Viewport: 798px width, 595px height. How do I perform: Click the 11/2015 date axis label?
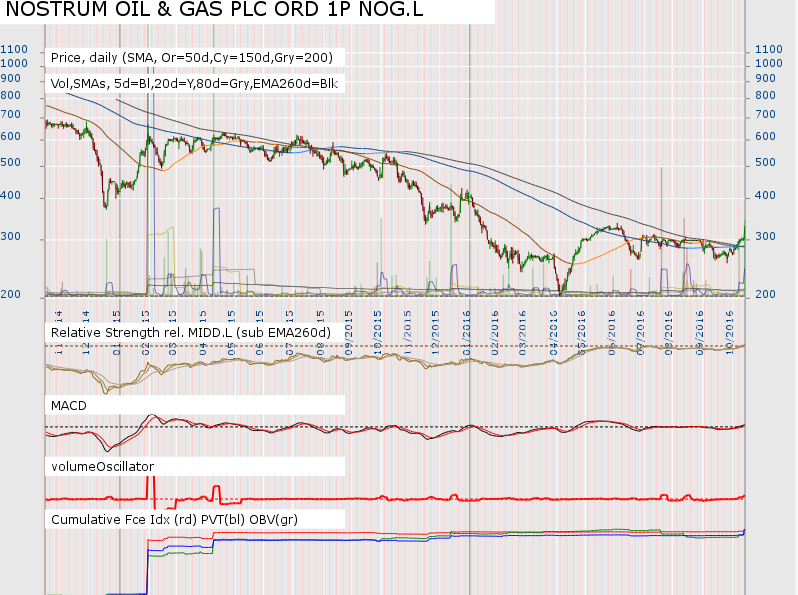tap(408, 333)
